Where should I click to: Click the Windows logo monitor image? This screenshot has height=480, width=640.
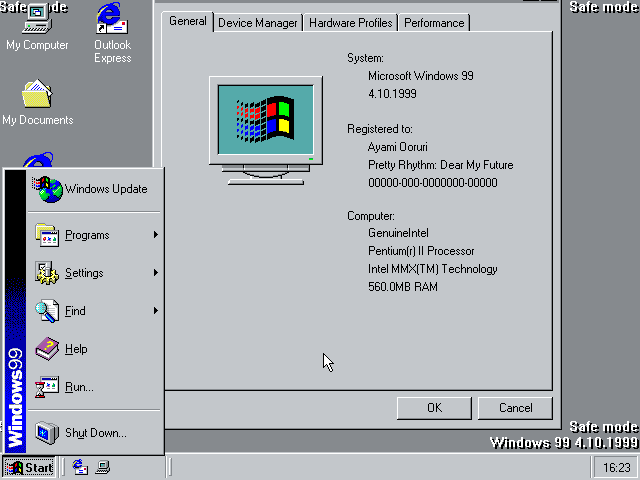pos(266,130)
